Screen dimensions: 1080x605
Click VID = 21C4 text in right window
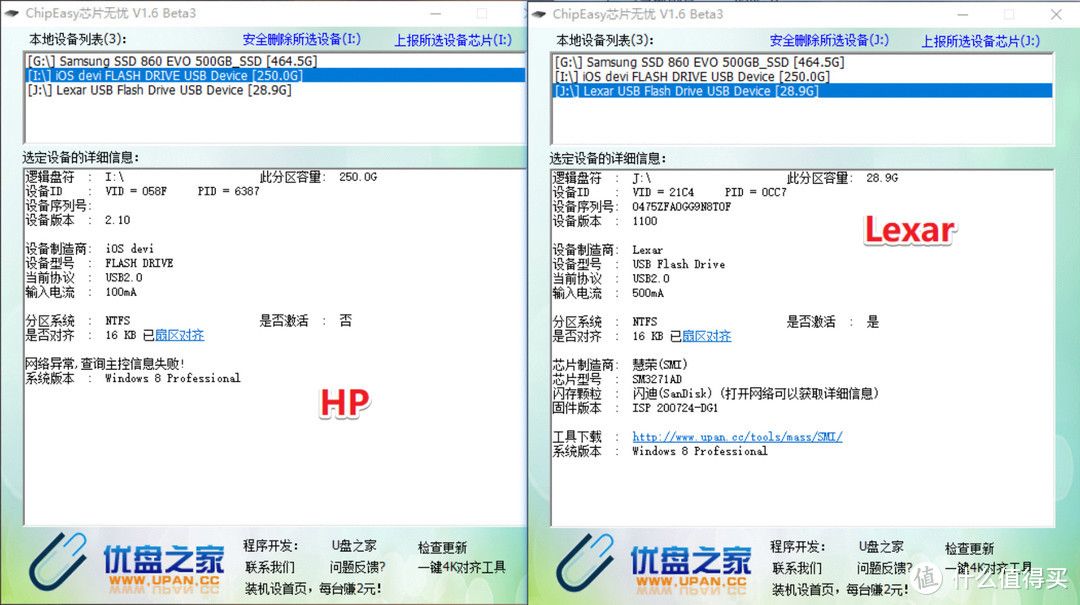click(x=663, y=192)
